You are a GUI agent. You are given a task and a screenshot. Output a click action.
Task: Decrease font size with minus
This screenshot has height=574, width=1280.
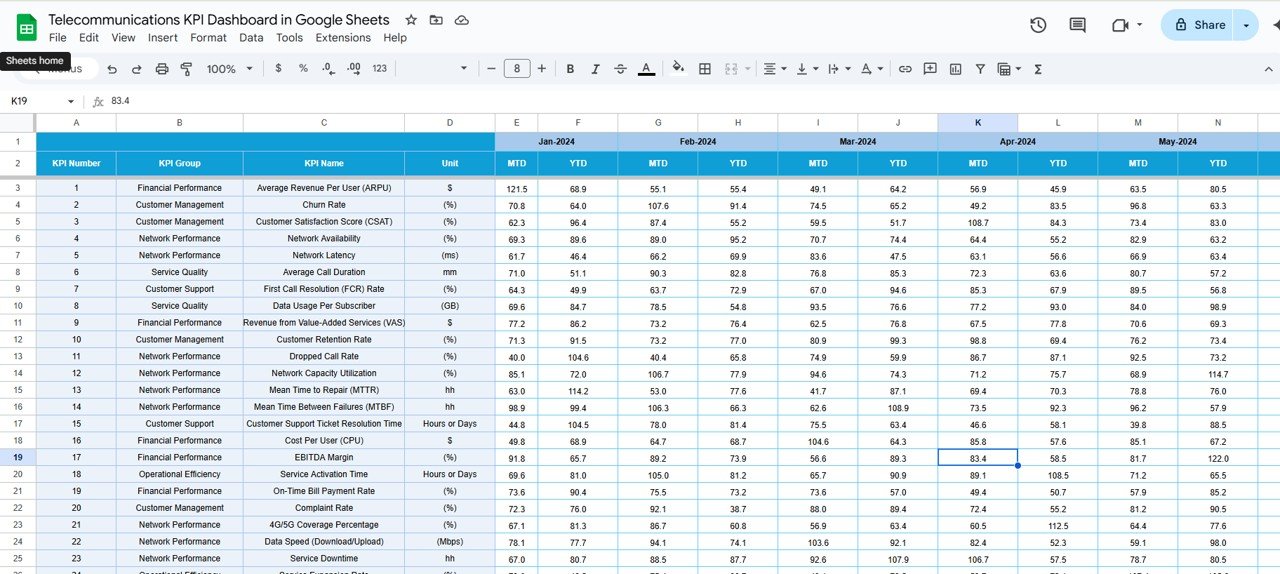pos(490,69)
